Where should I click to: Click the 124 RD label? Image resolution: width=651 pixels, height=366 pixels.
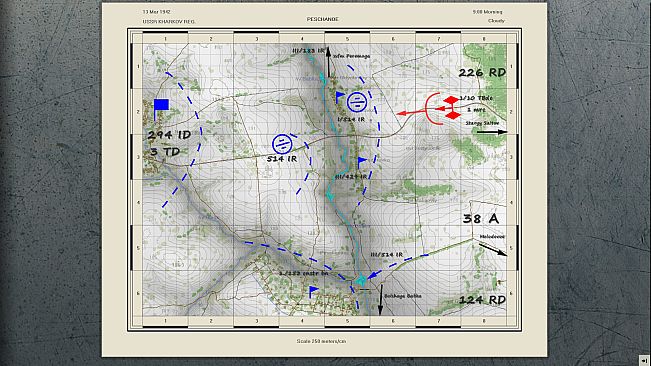coord(482,300)
